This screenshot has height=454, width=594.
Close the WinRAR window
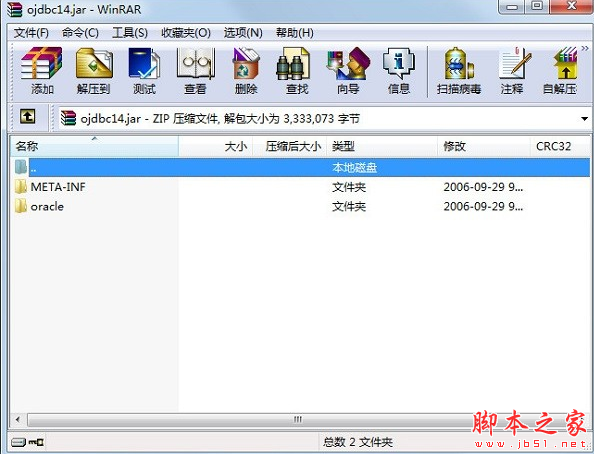pyautogui.click(x=571, y=7)
